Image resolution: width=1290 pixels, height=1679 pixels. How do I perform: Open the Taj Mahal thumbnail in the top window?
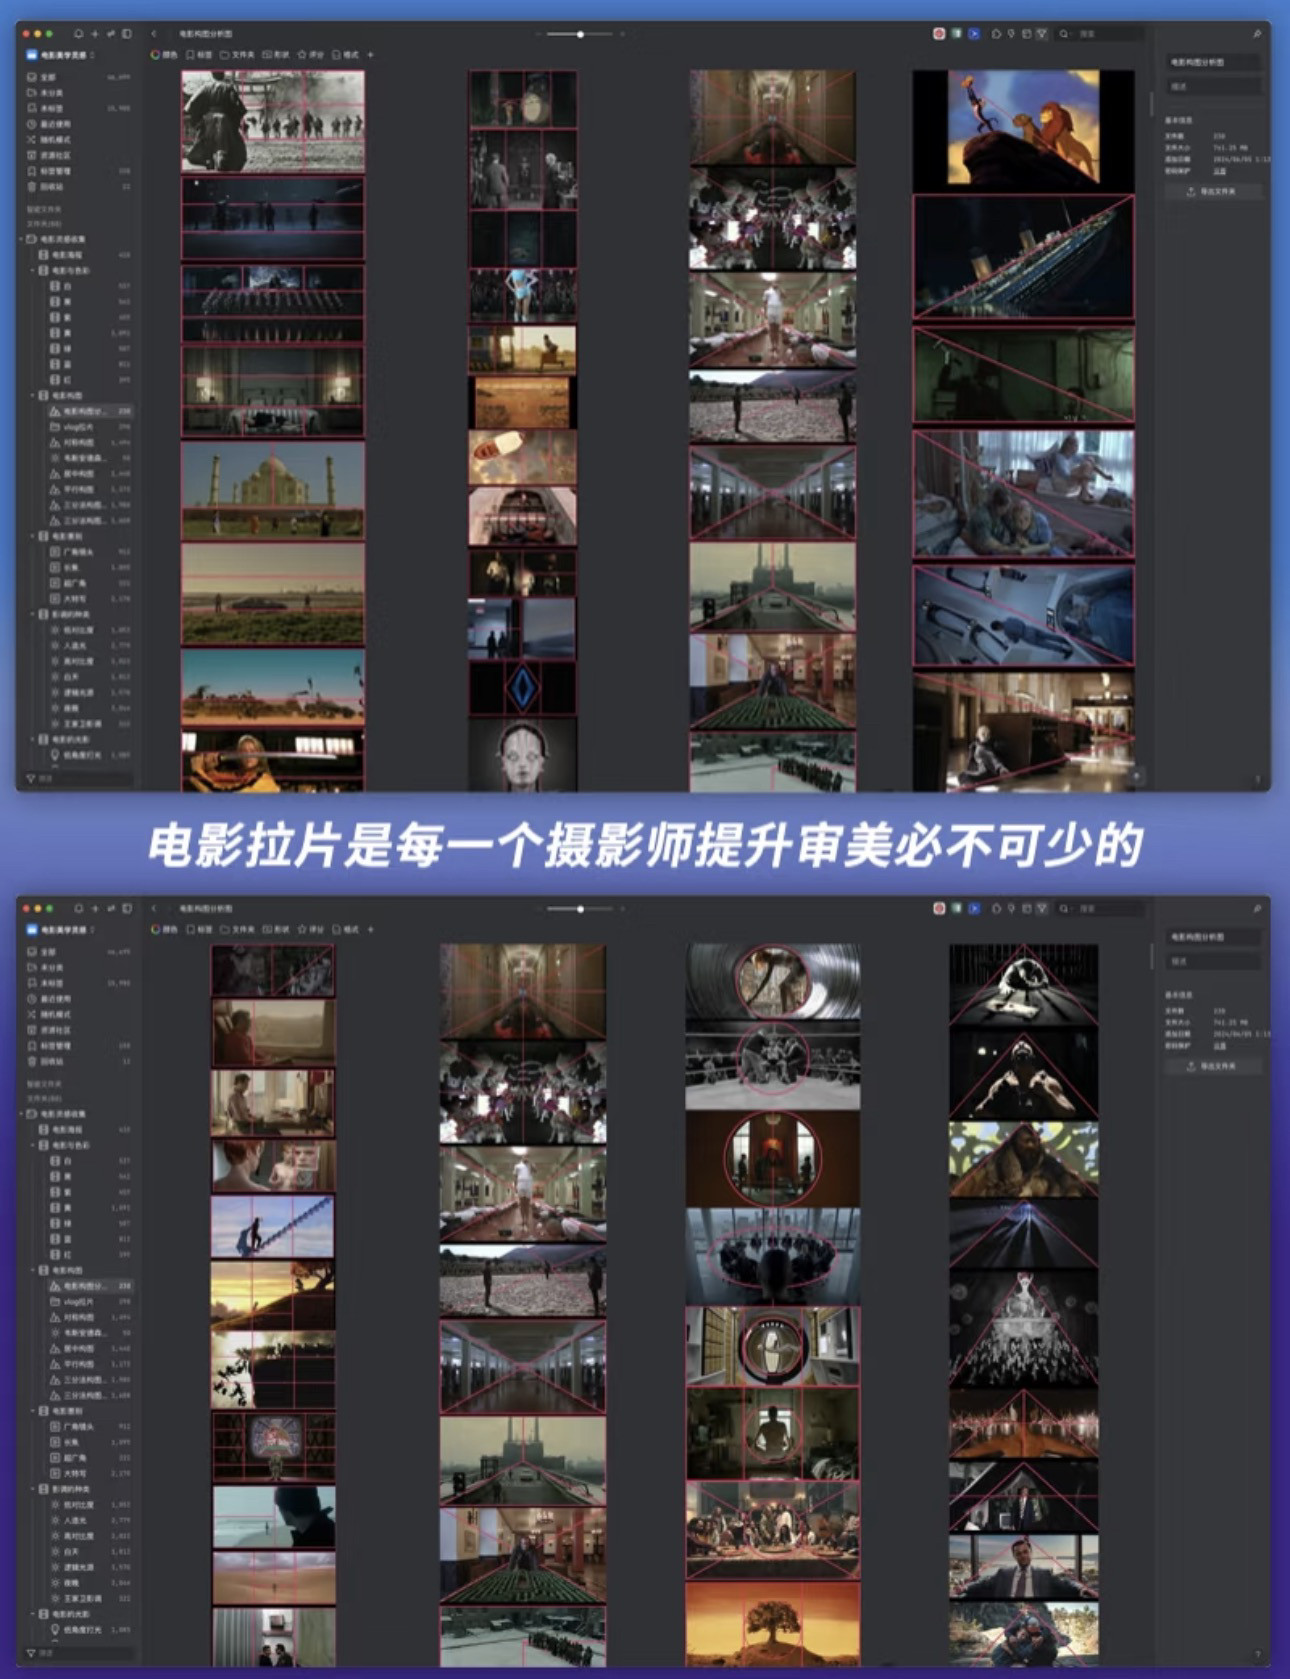point(273,490)
